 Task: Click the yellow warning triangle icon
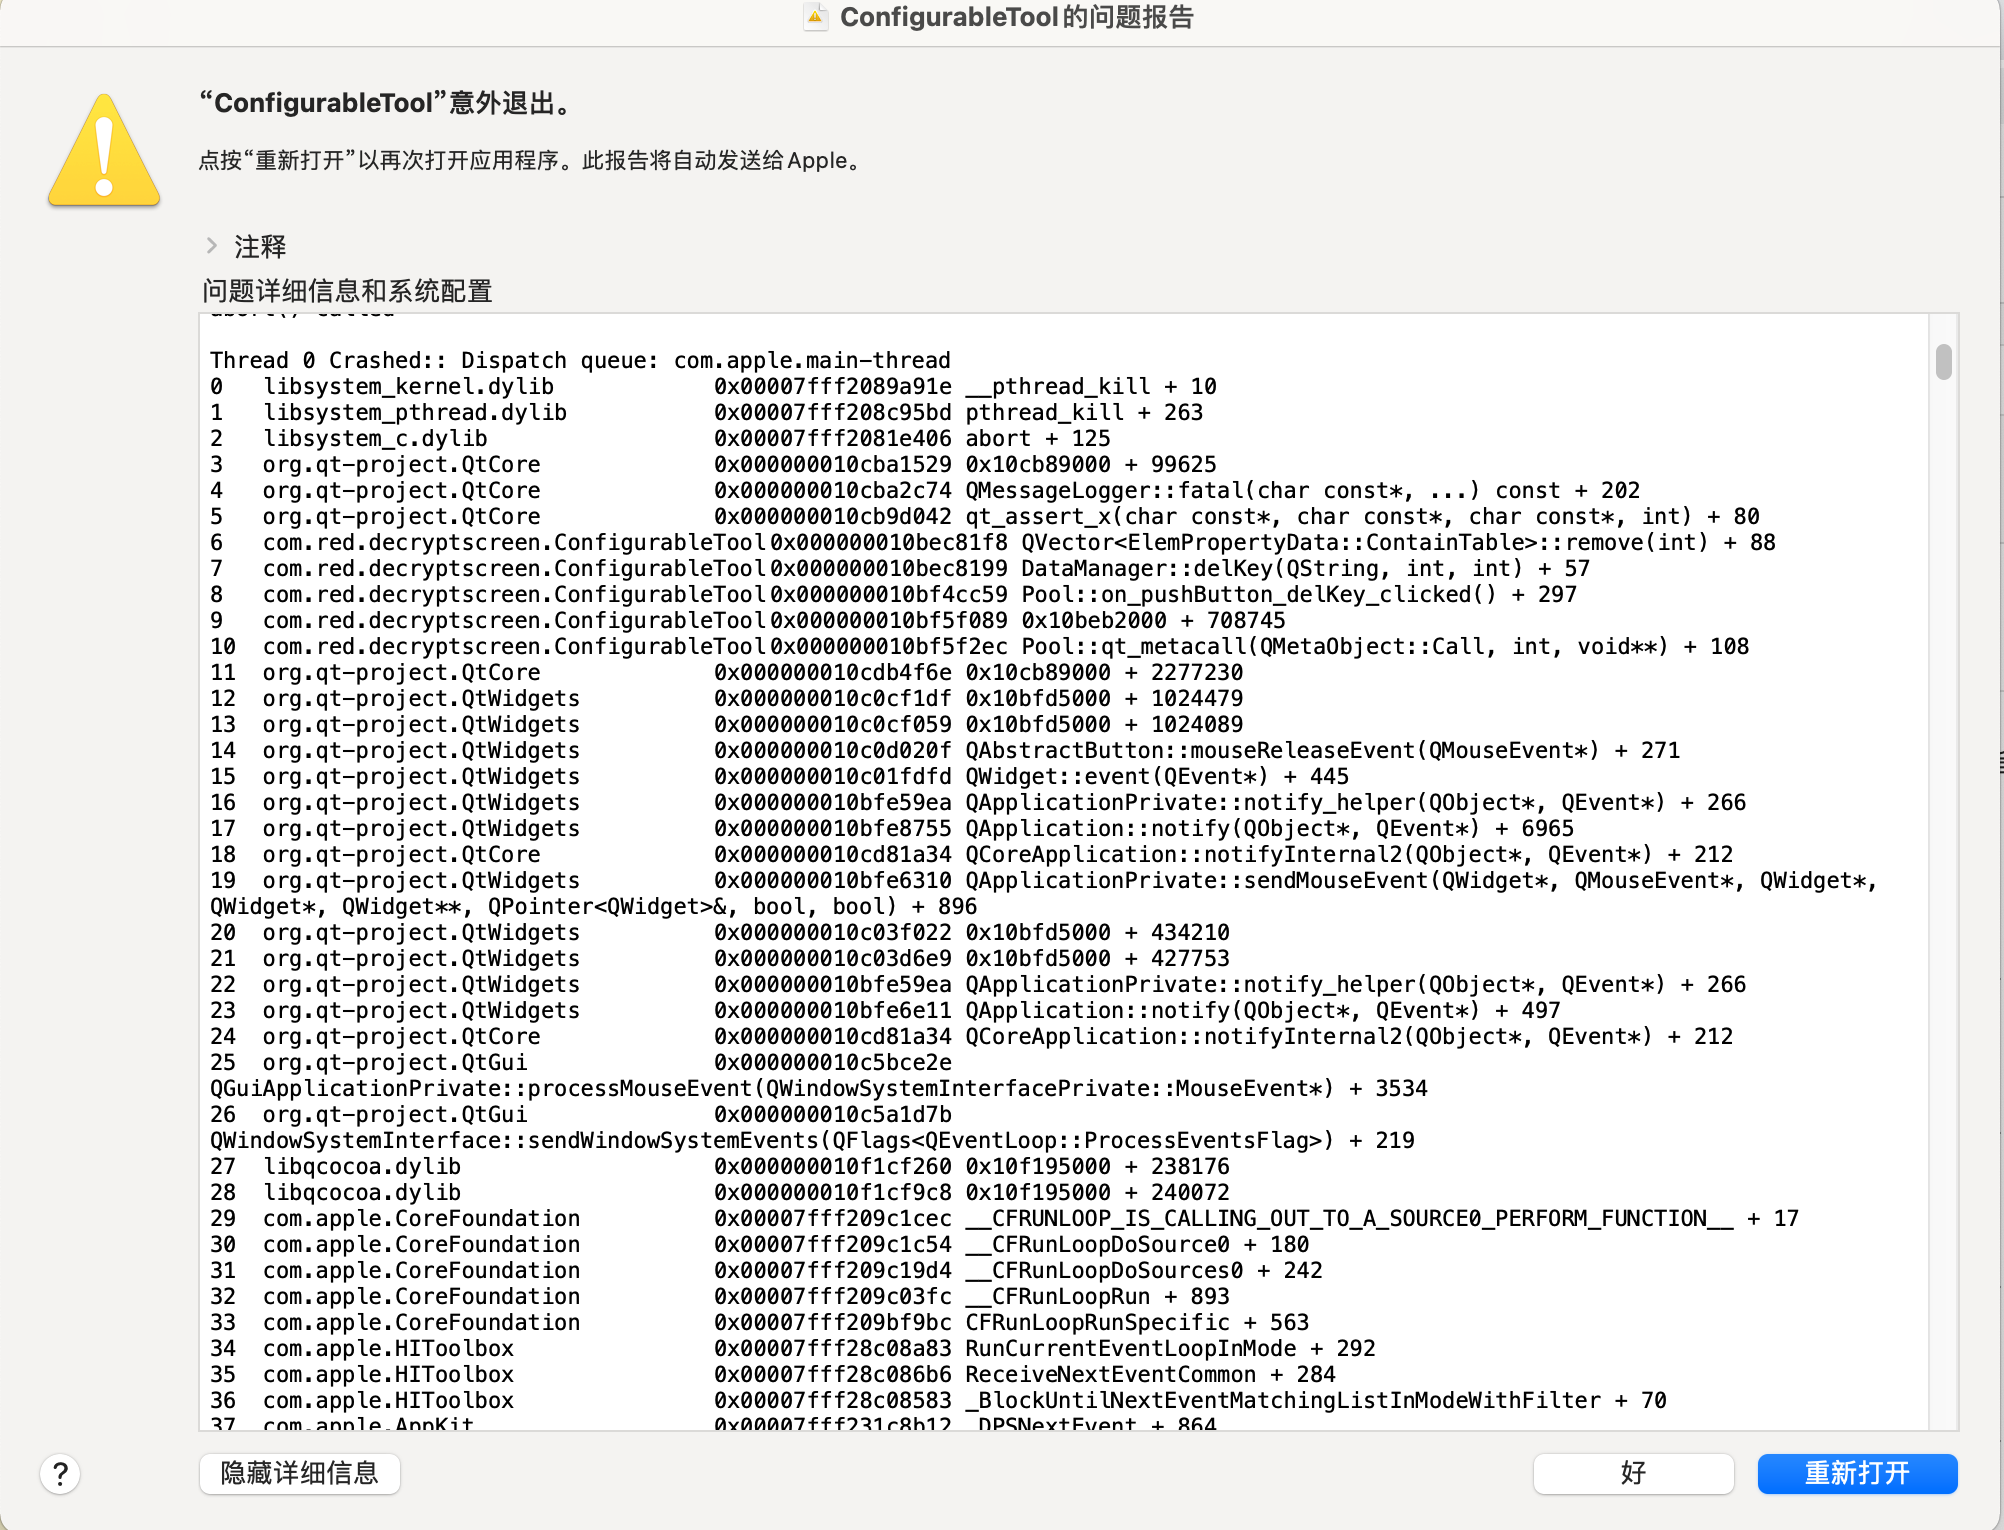104,153
